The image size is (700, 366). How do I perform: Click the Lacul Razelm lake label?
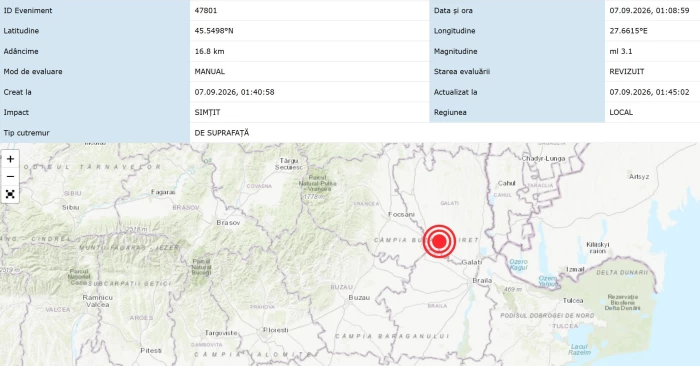(579, 349)
